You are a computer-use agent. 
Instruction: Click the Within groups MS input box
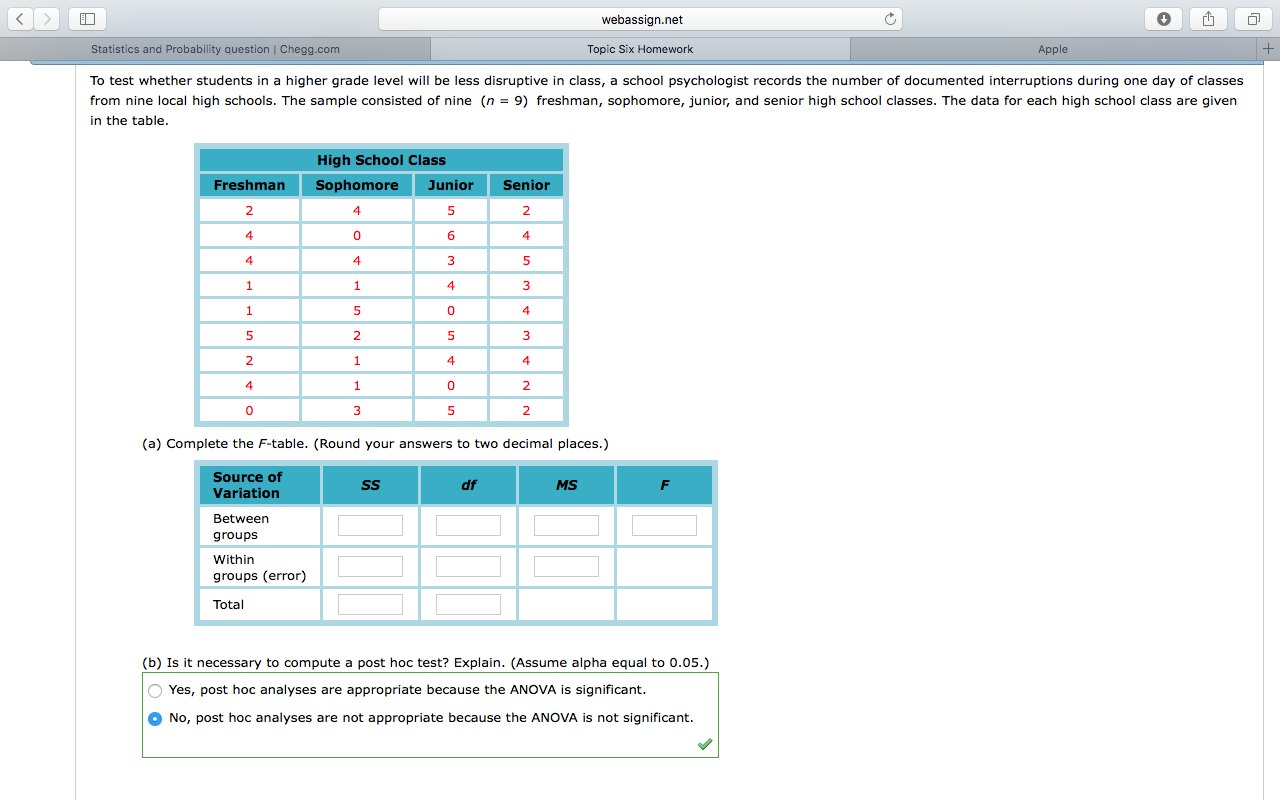566,566
